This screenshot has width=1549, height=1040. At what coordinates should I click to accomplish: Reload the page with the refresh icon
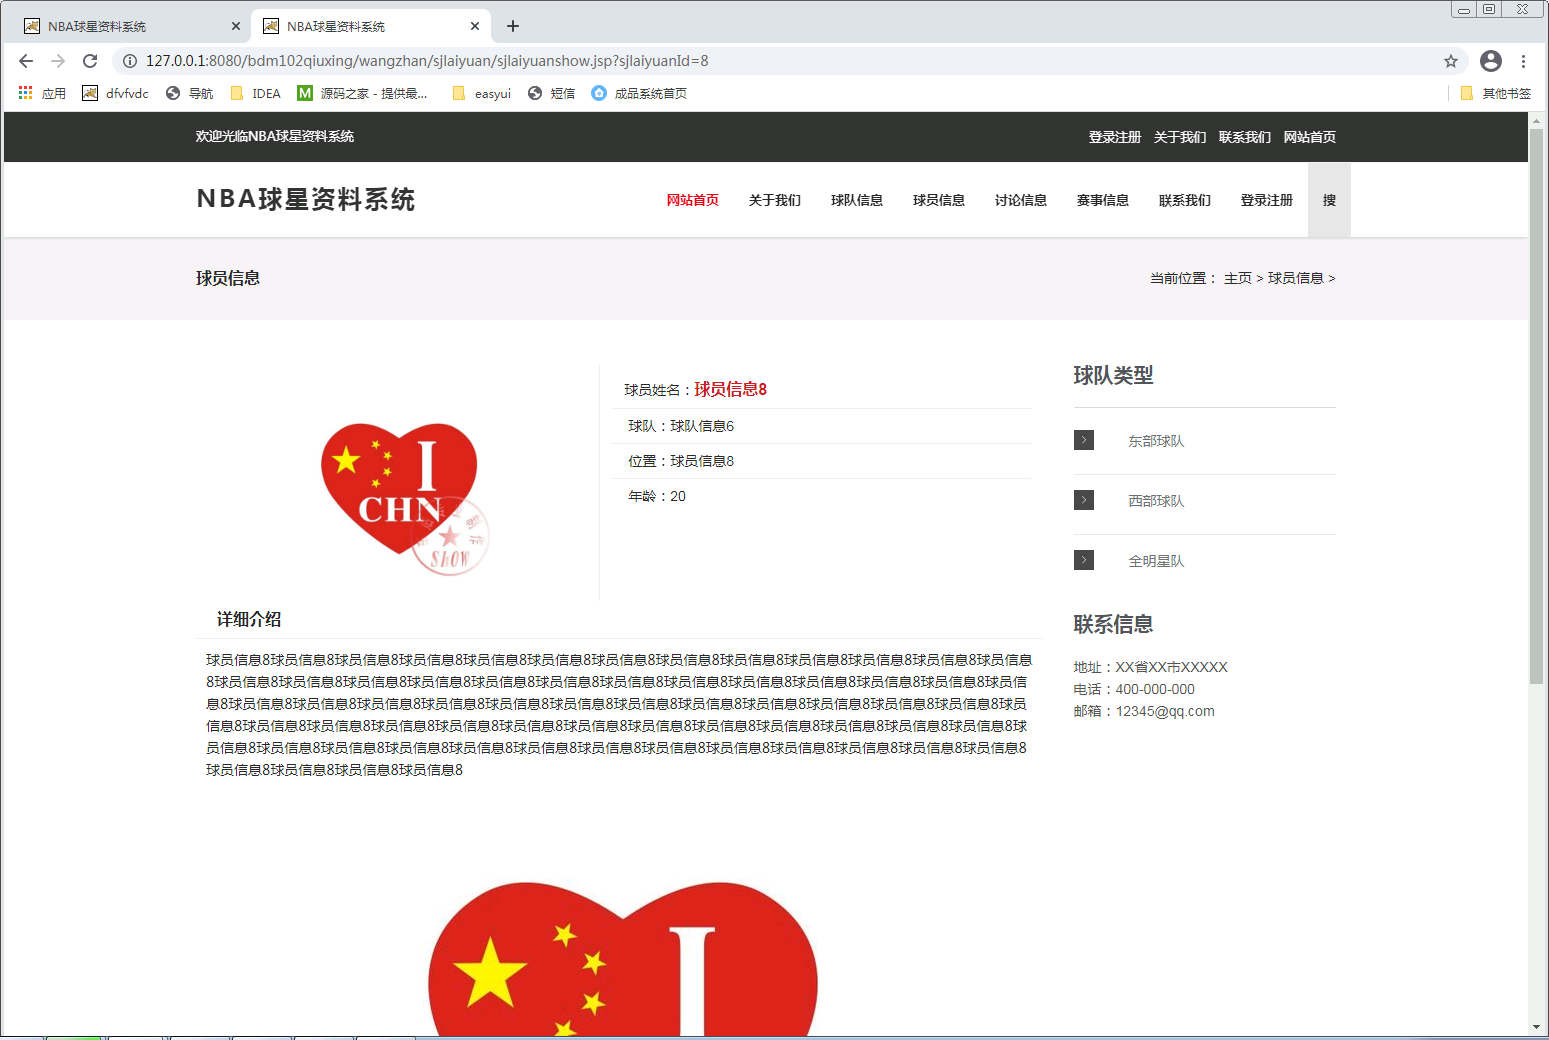pos(90,61)
